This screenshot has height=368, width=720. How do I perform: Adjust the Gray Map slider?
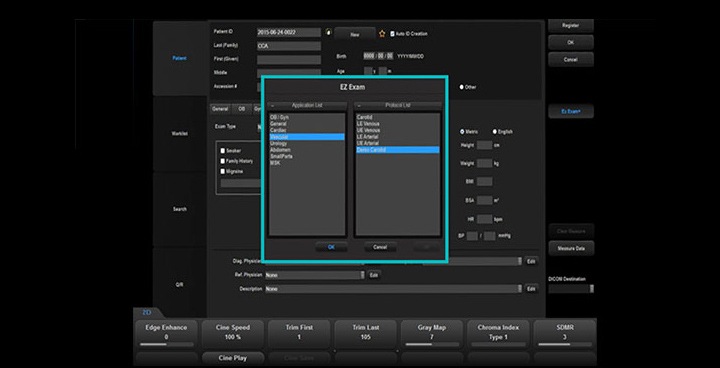pos(432,344)
